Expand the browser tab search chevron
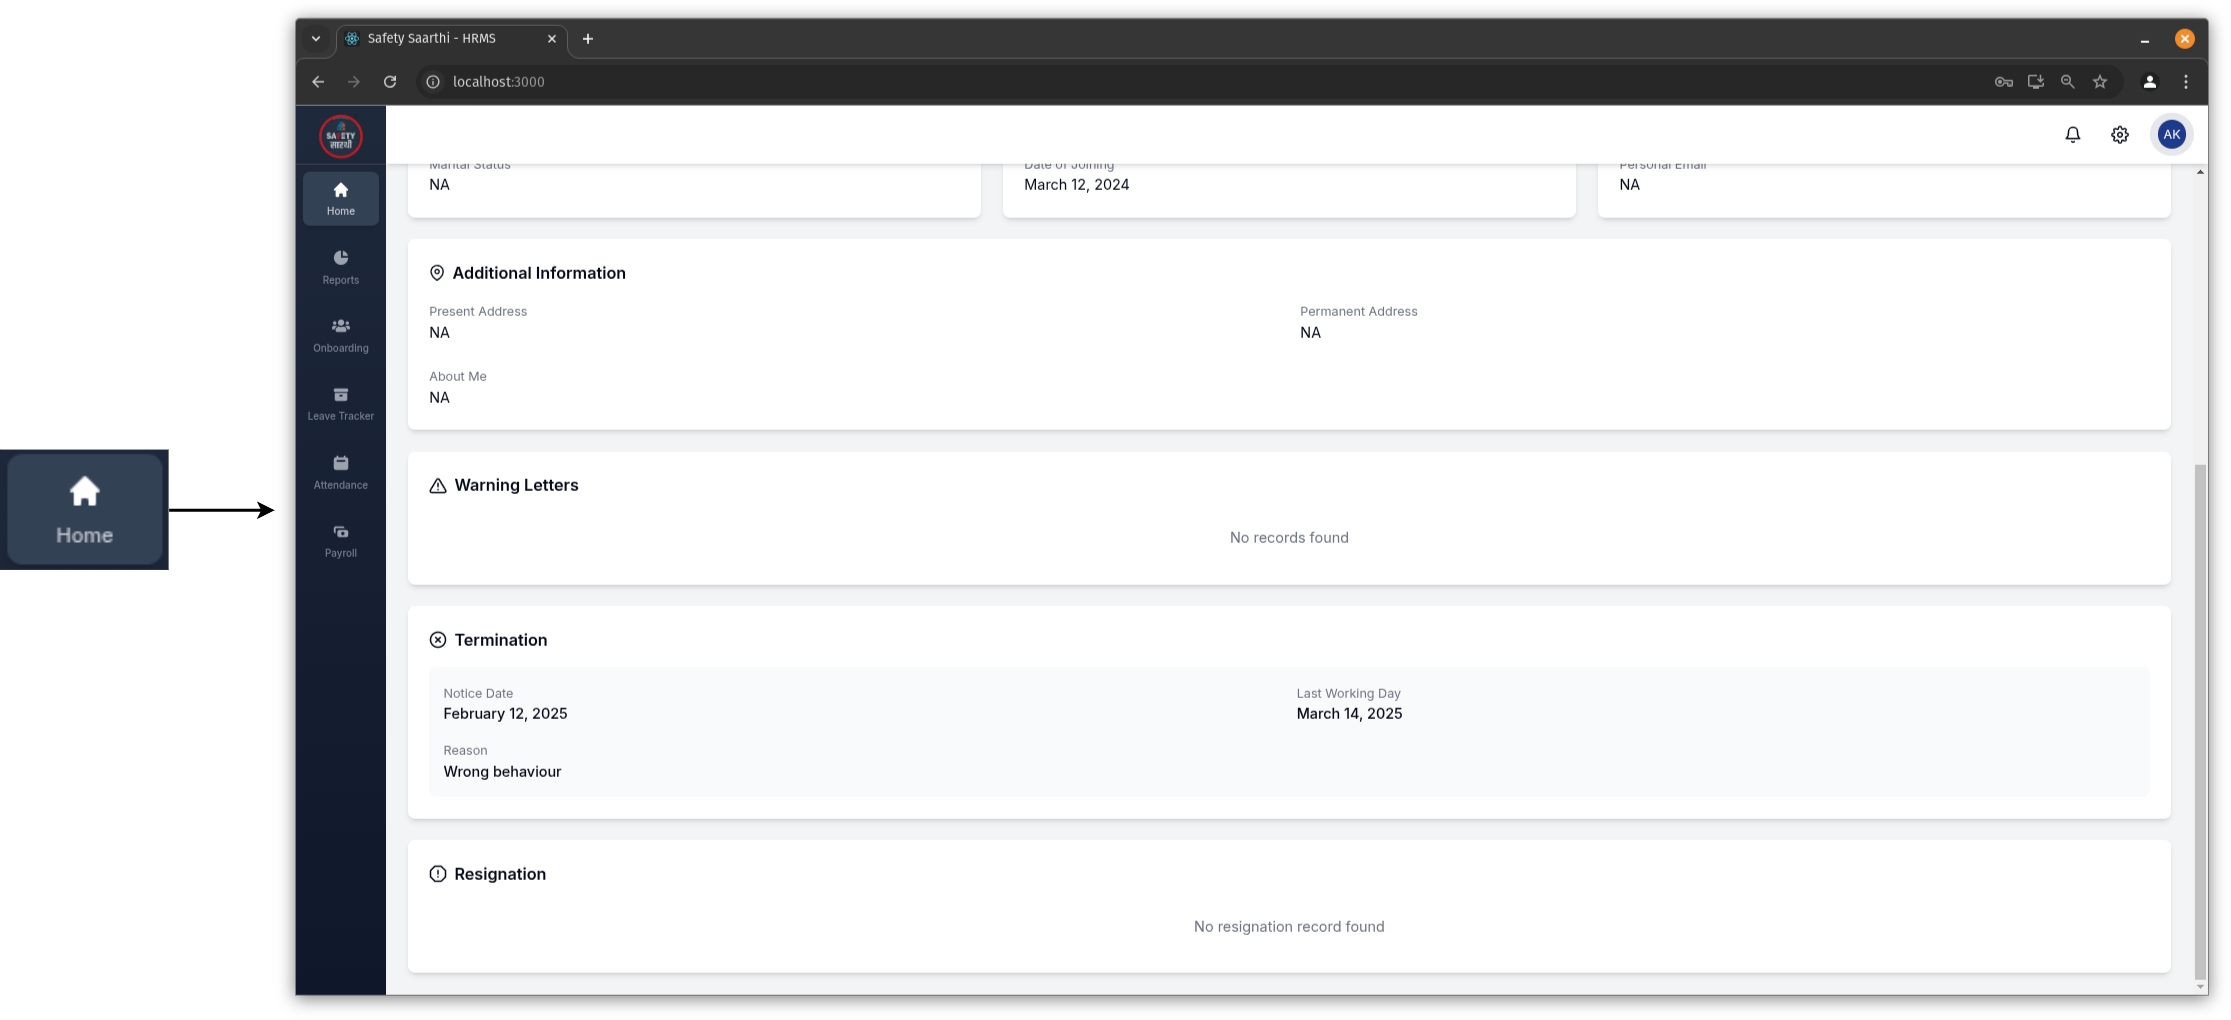Image resolution: width=2231 pixels, height=1020 pixels. [316, 39]
